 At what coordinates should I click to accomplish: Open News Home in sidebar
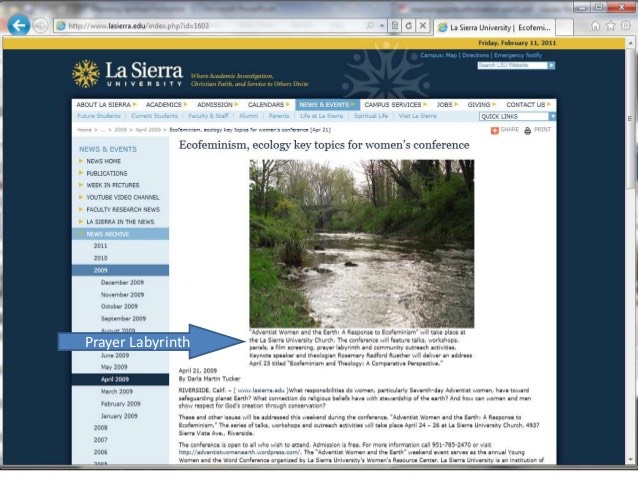coord(103,161)
